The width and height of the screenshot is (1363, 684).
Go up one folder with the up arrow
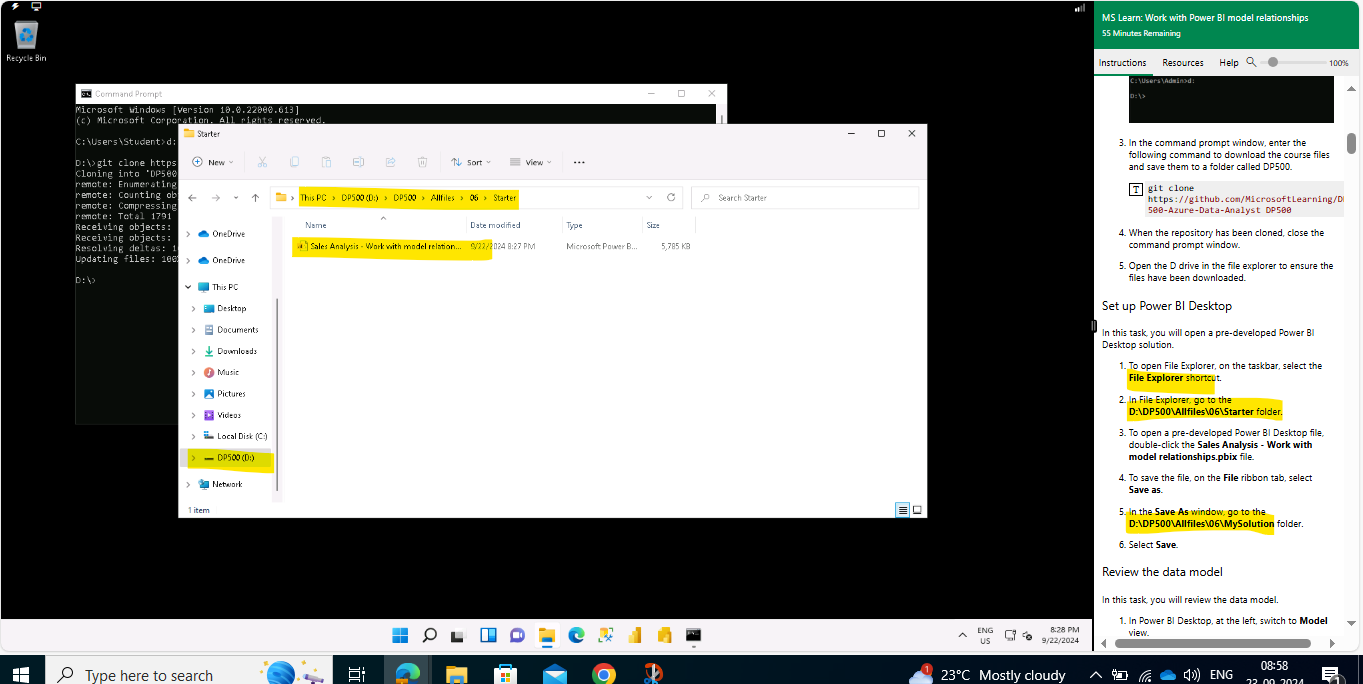[x=256, y=198]
